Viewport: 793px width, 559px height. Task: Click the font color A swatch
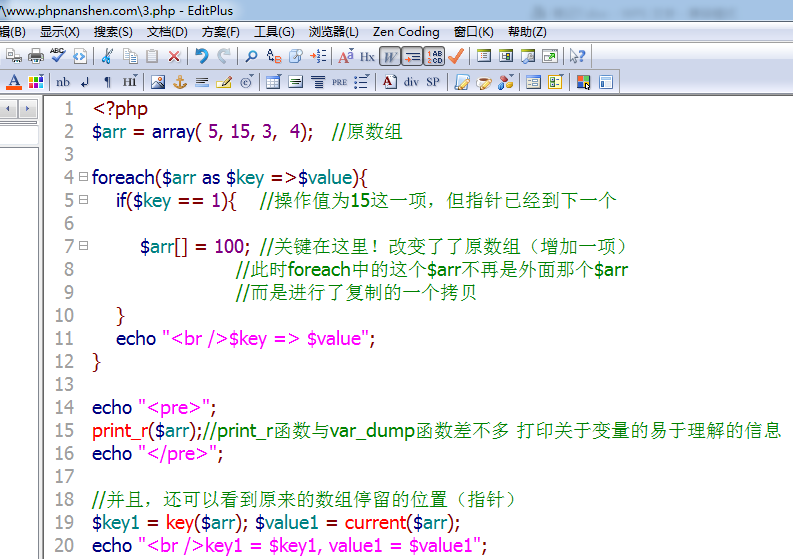[14, 82]
